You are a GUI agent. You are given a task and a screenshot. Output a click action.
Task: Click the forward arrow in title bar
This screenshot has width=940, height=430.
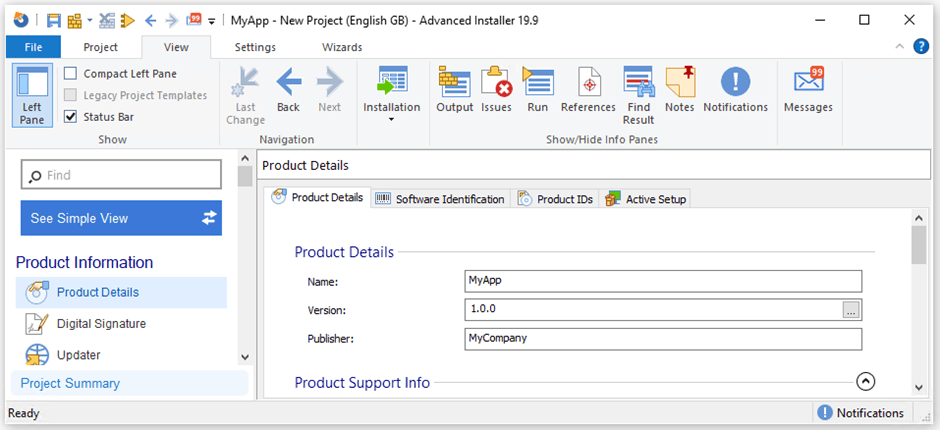[x=171, y=20]
